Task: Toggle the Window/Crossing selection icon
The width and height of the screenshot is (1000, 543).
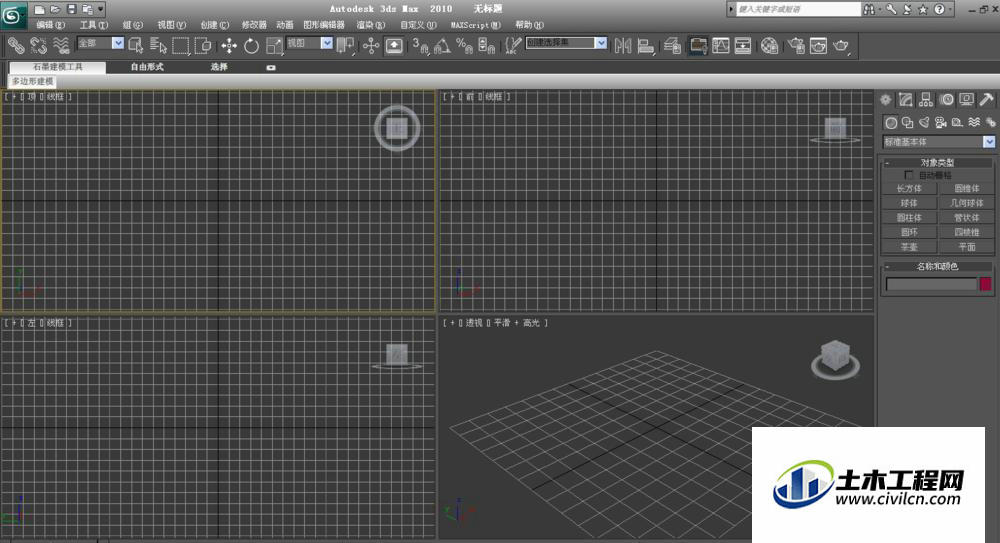Action: 203,45
